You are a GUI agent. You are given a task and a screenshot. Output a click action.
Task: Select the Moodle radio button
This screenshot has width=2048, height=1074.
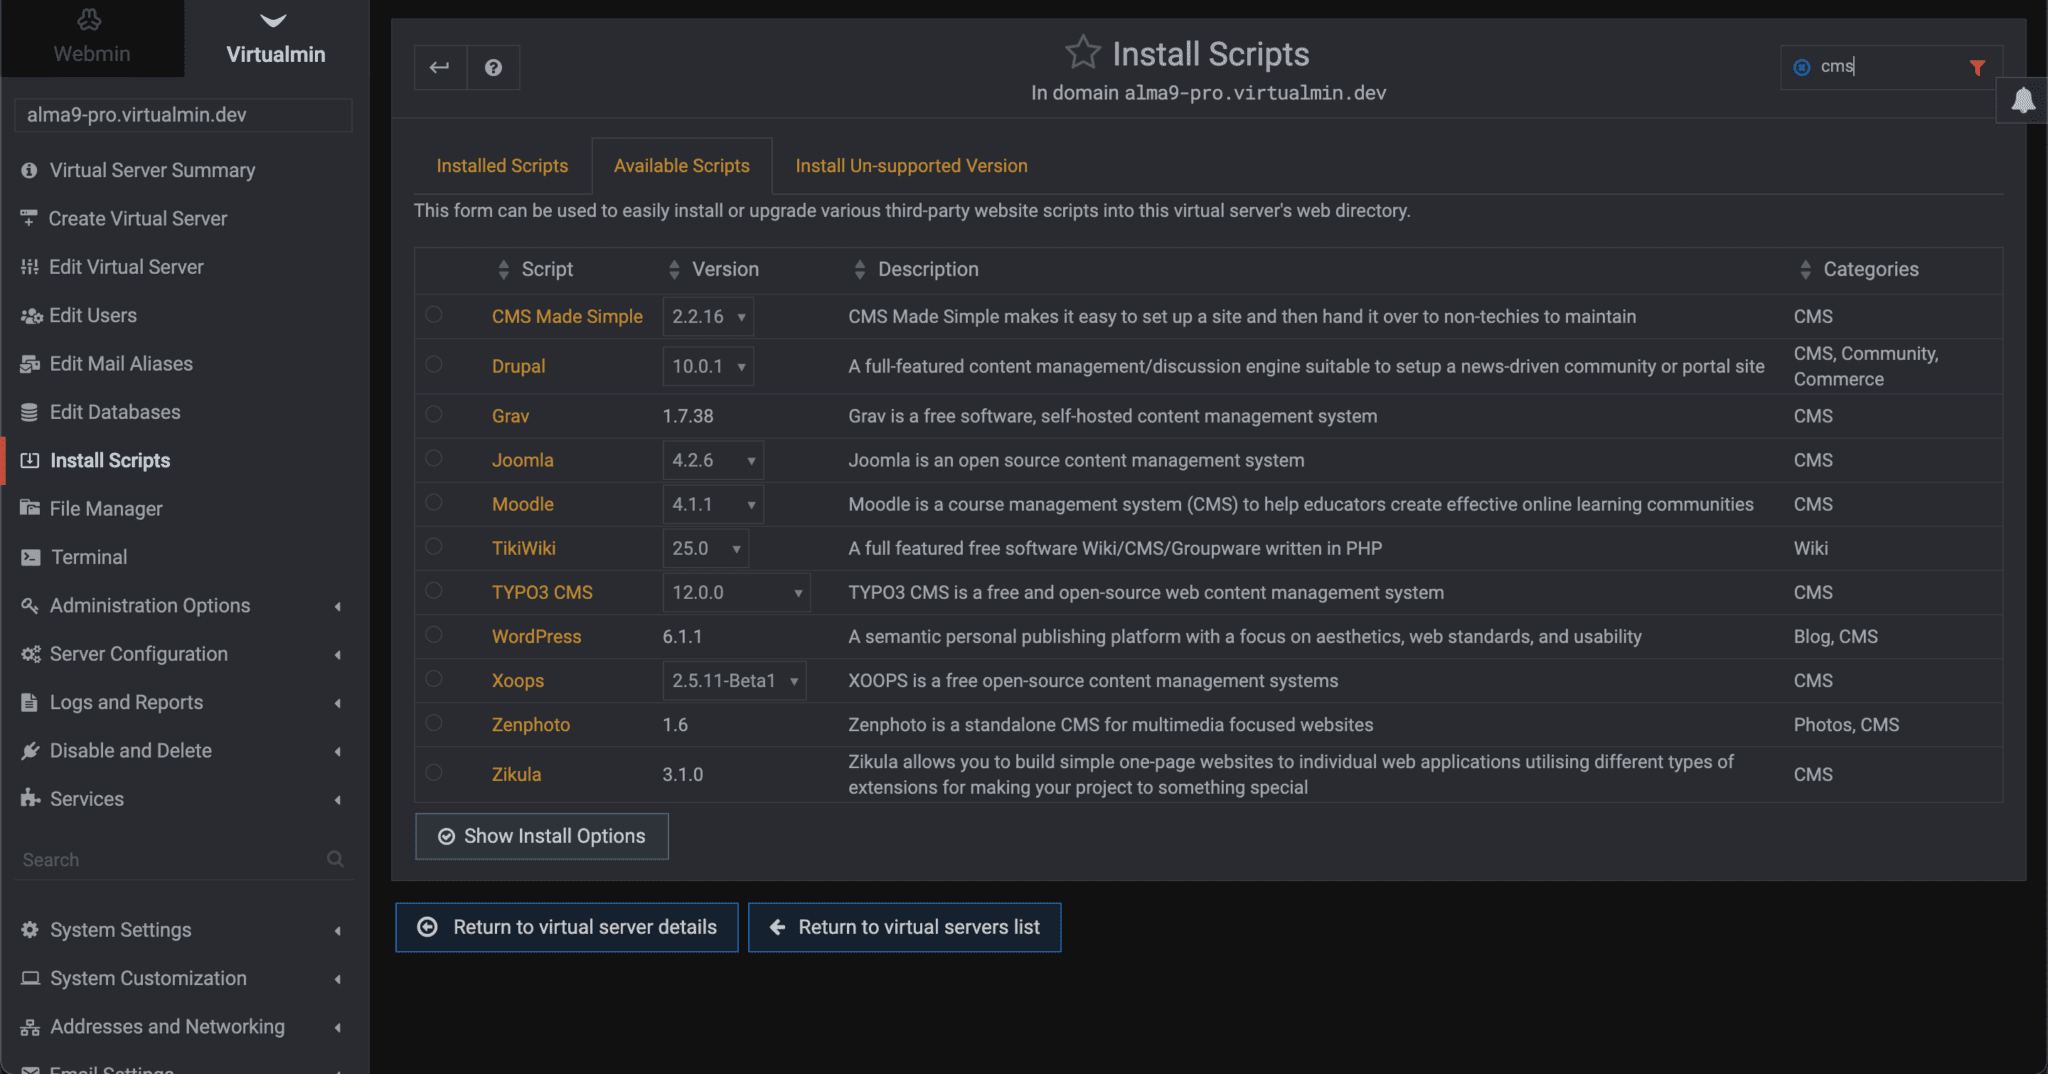434,503
